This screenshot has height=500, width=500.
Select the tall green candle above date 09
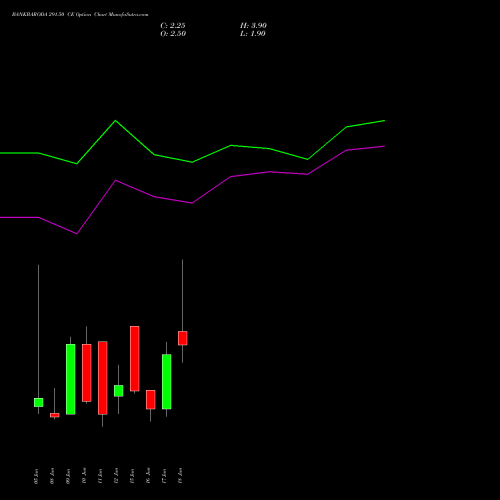[x=71, y=379]
